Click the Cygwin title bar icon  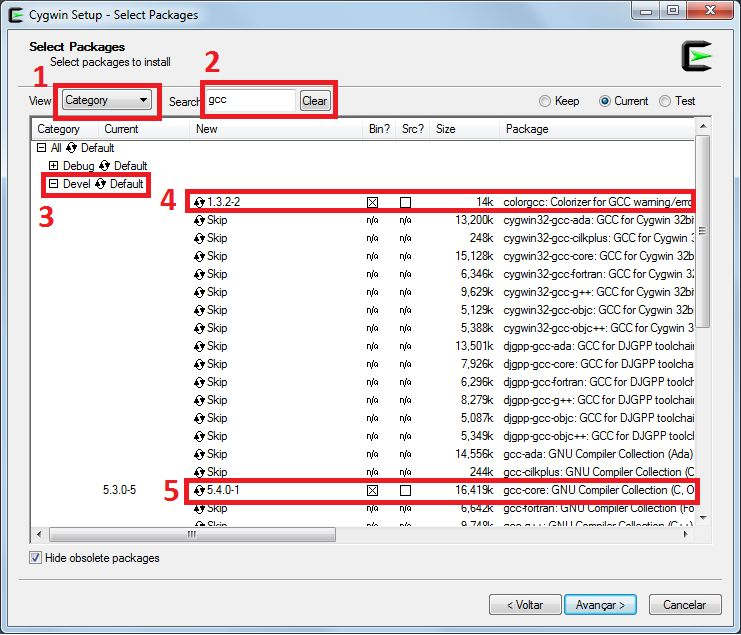(16, 15)
